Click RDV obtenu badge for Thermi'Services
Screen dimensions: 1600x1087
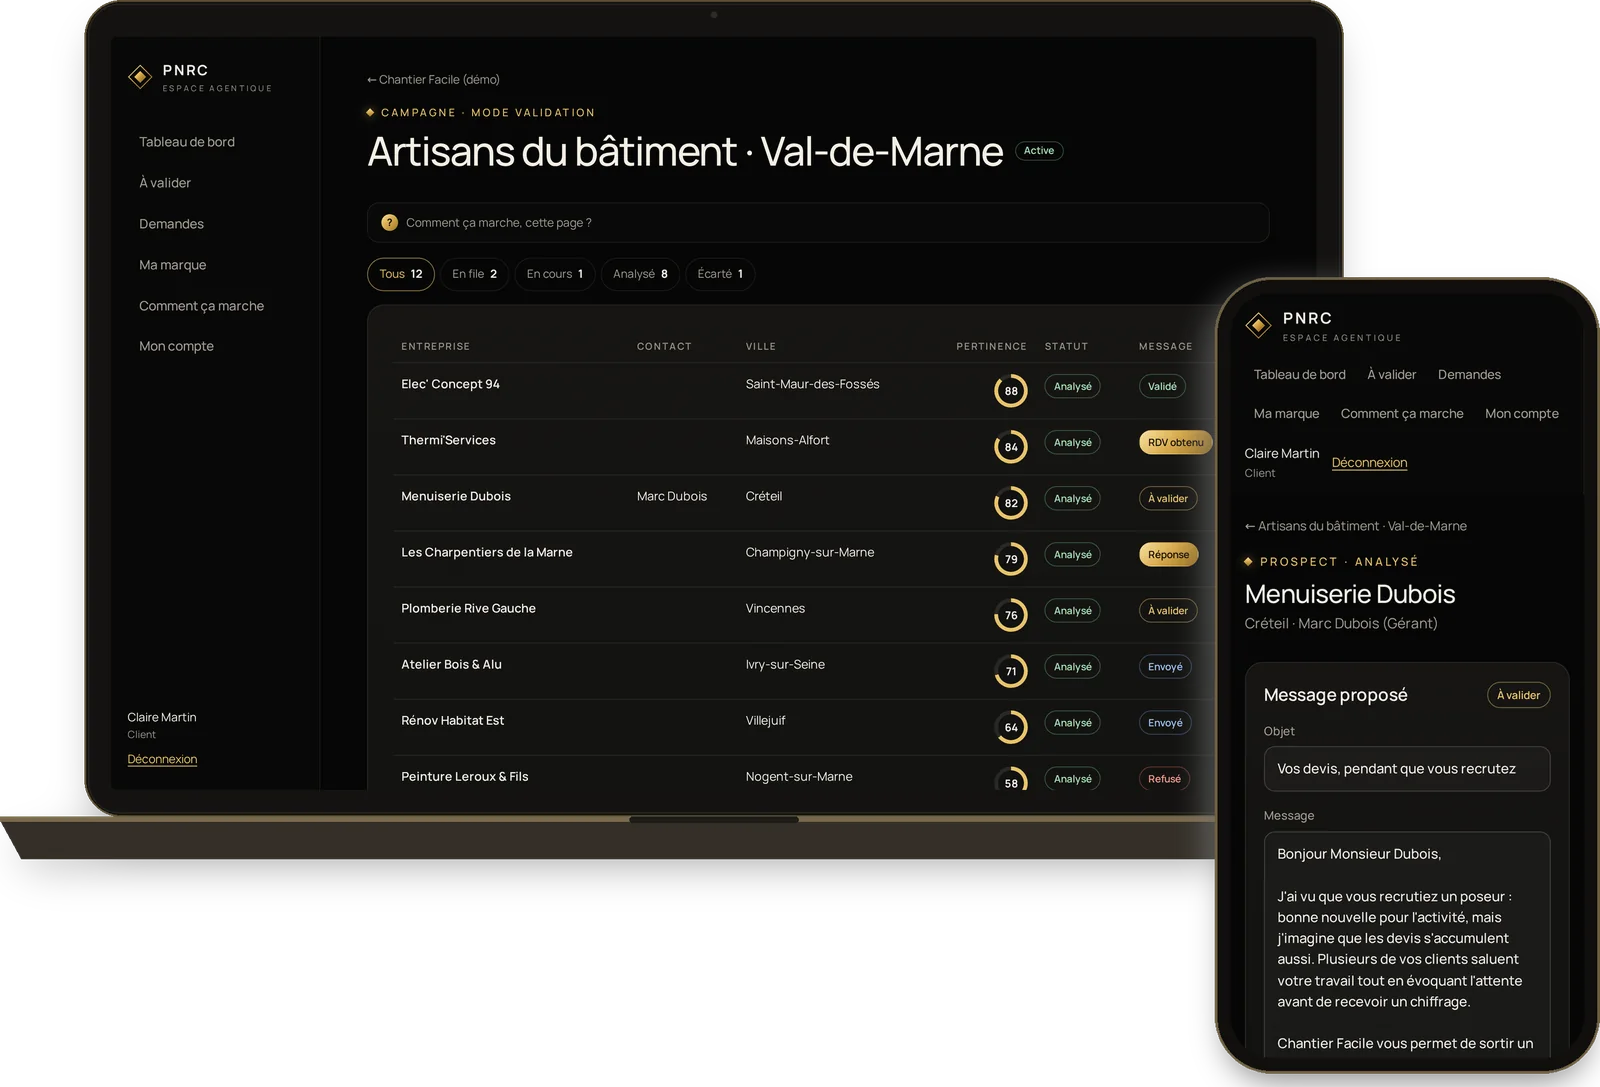pyautogui.click(x=1175, y=442)
